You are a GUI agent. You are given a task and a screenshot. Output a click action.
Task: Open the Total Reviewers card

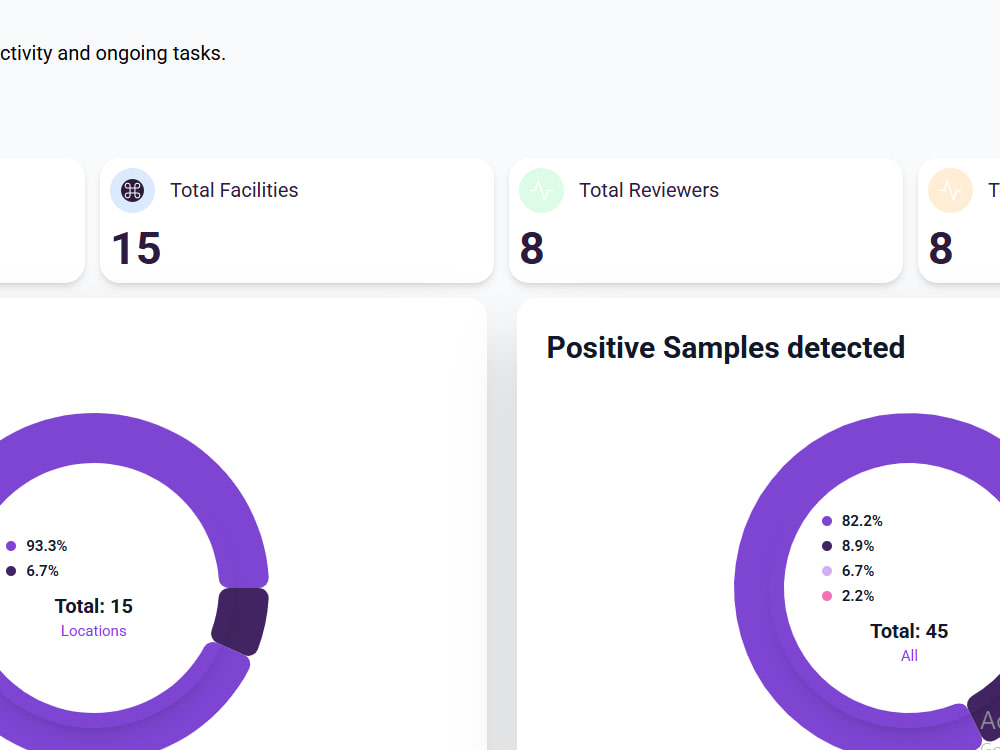pos(706,220)
